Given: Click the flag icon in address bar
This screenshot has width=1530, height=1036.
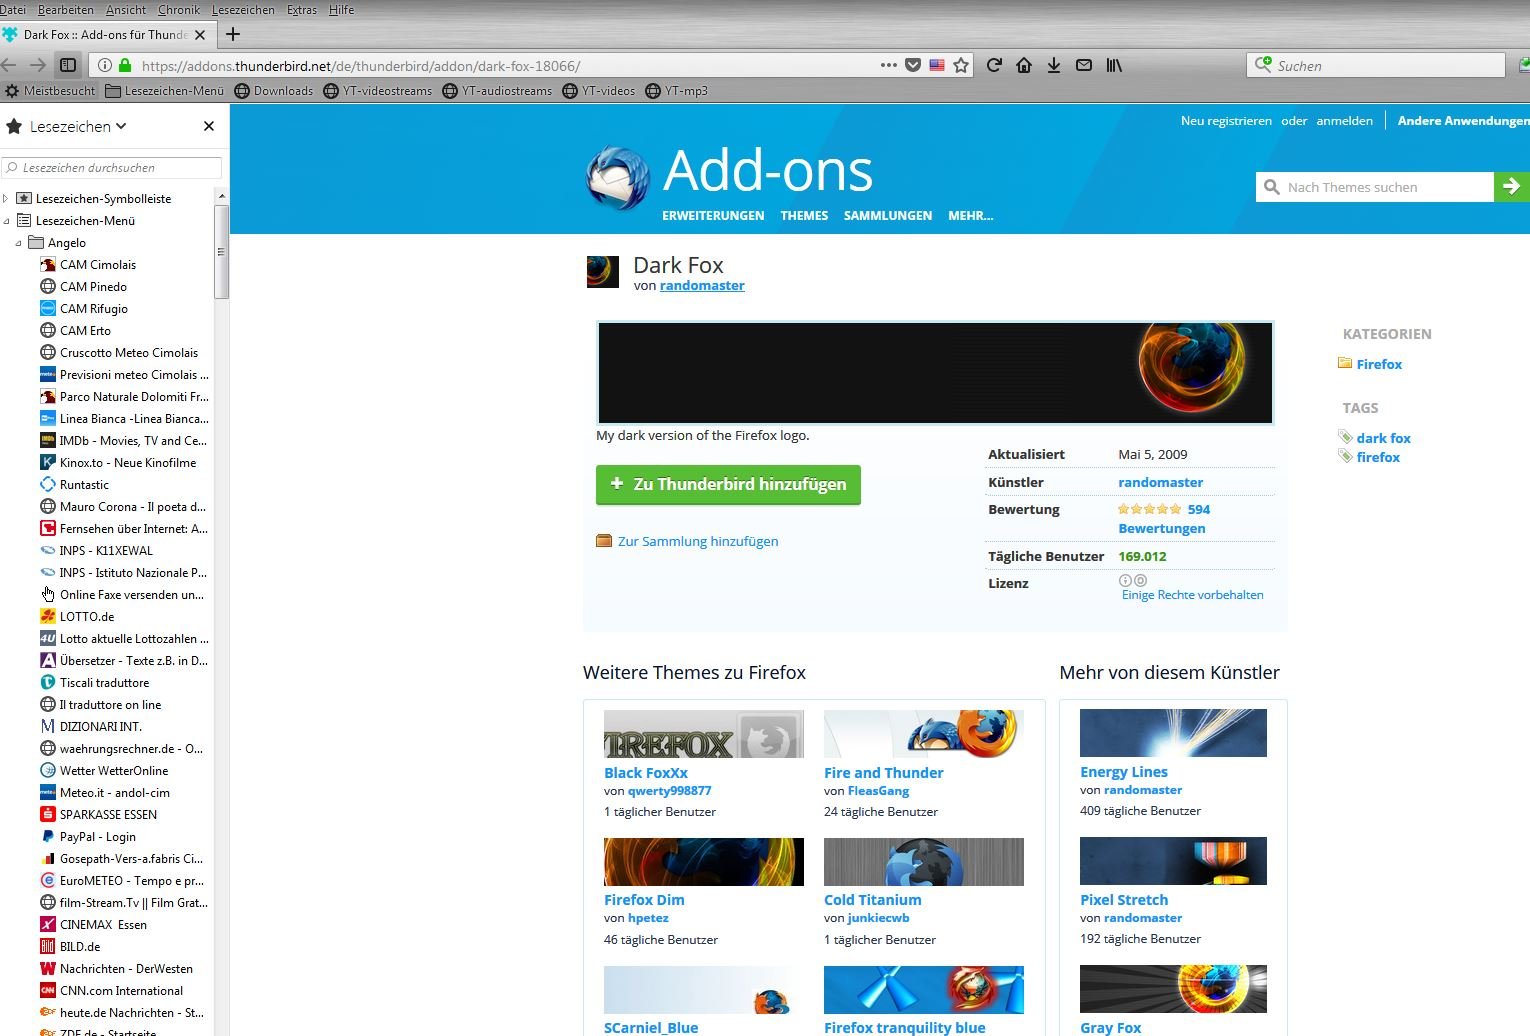Looking at the screenshot, I should [937, 65].
